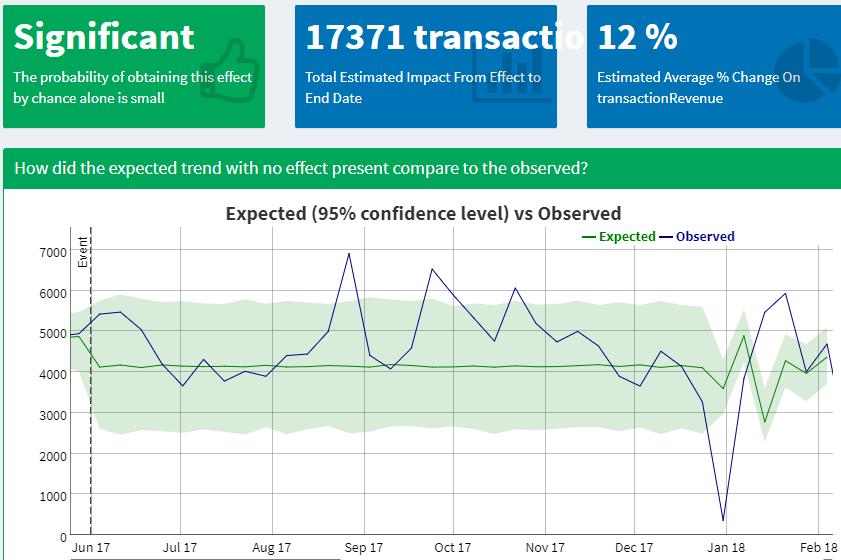Toggle the Observed series in the legend
841x560 pixels.
(697, 237)
